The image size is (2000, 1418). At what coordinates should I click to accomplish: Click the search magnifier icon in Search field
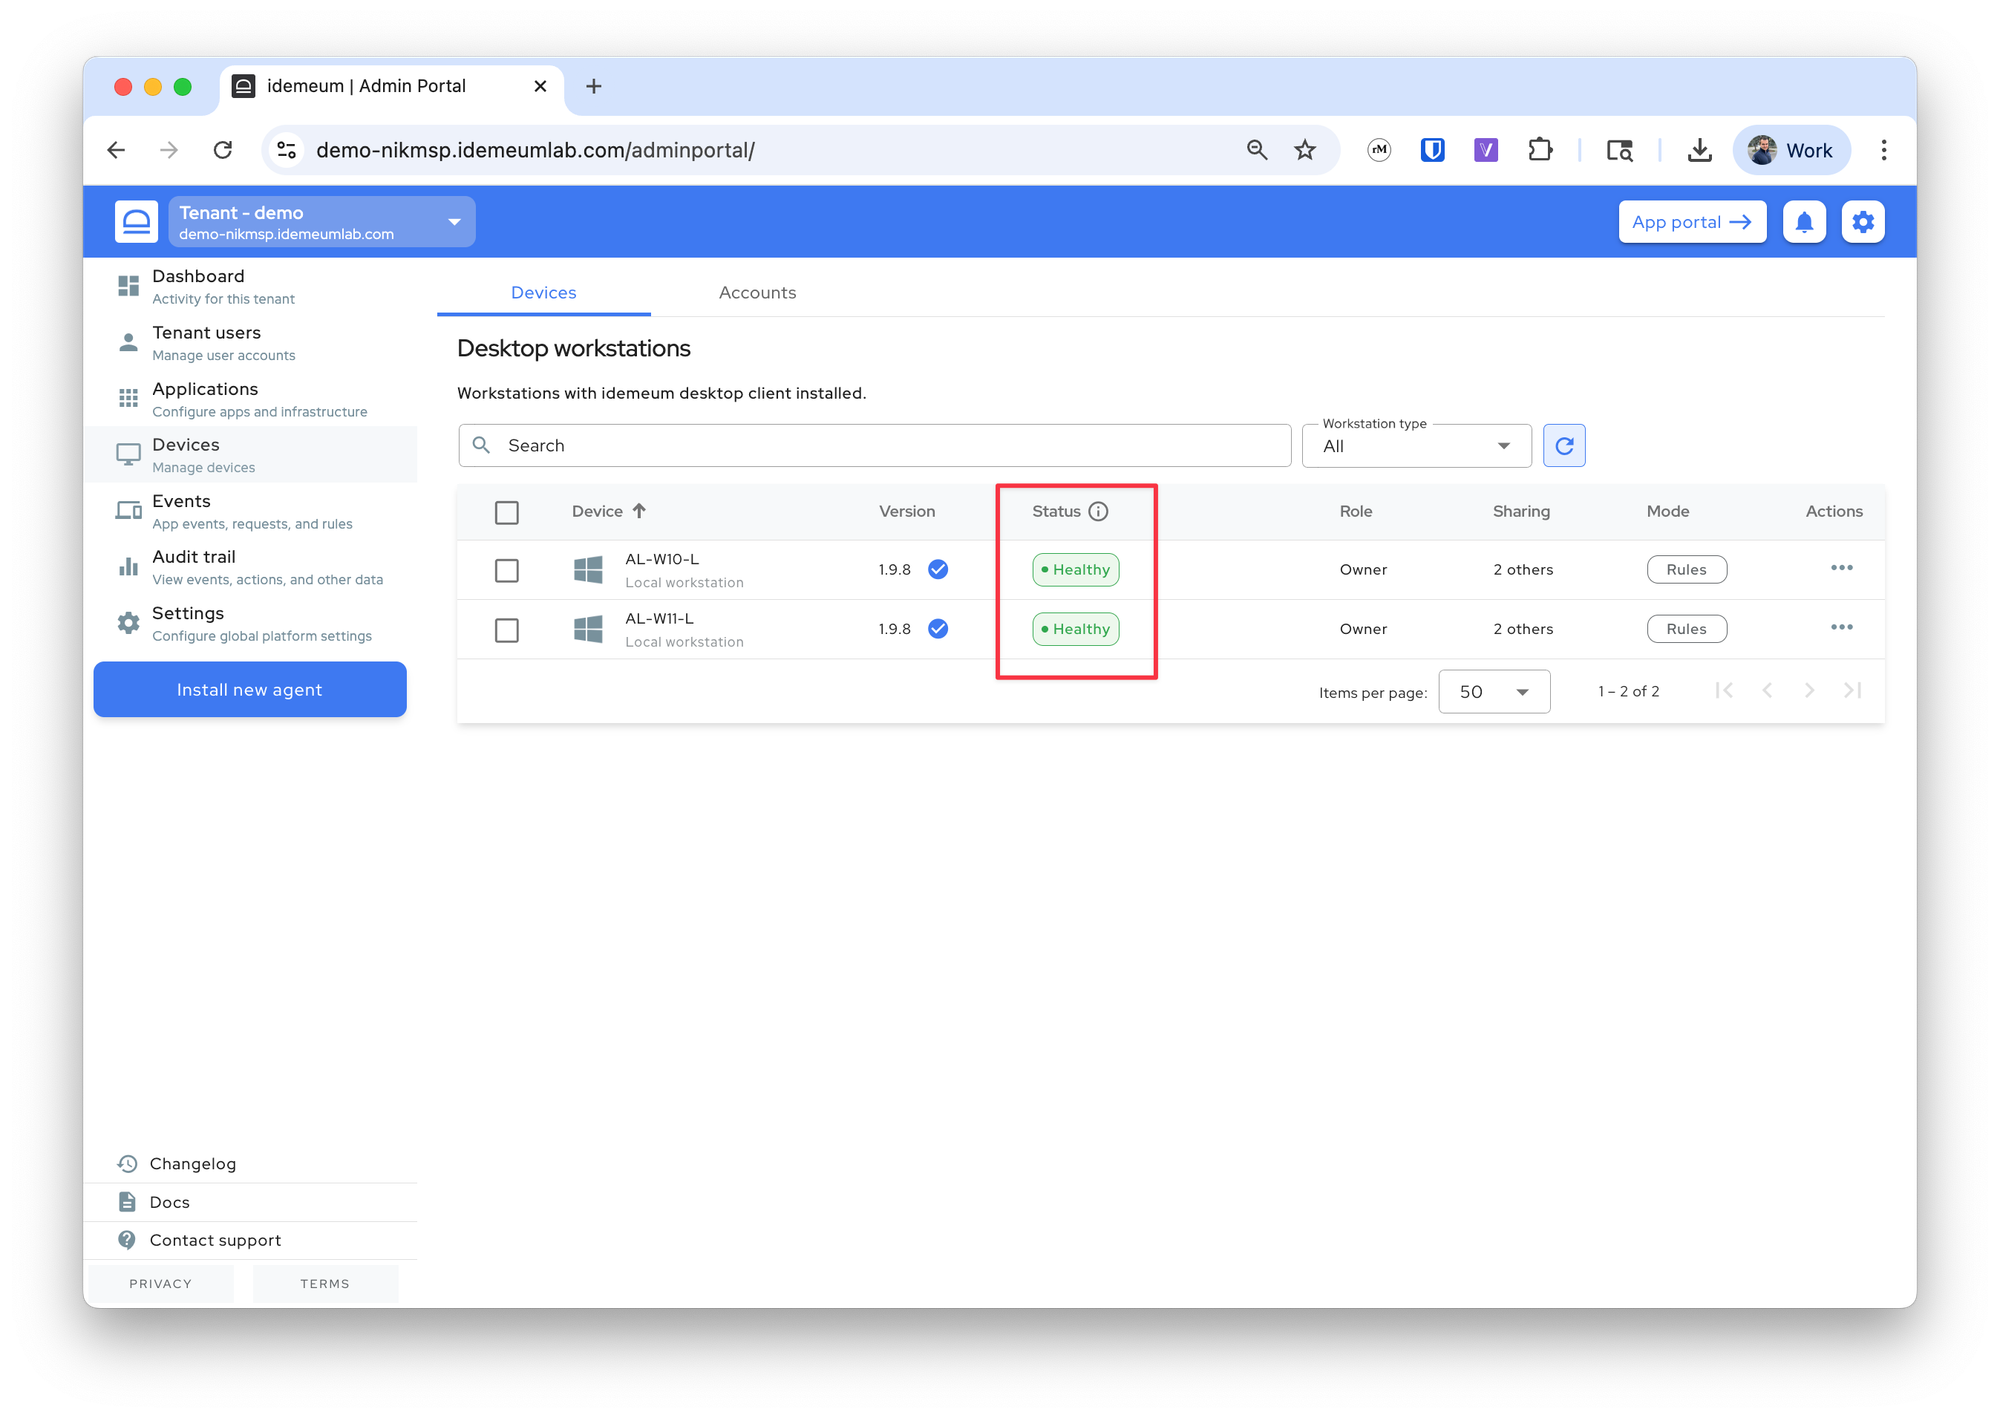coord(481,445)
